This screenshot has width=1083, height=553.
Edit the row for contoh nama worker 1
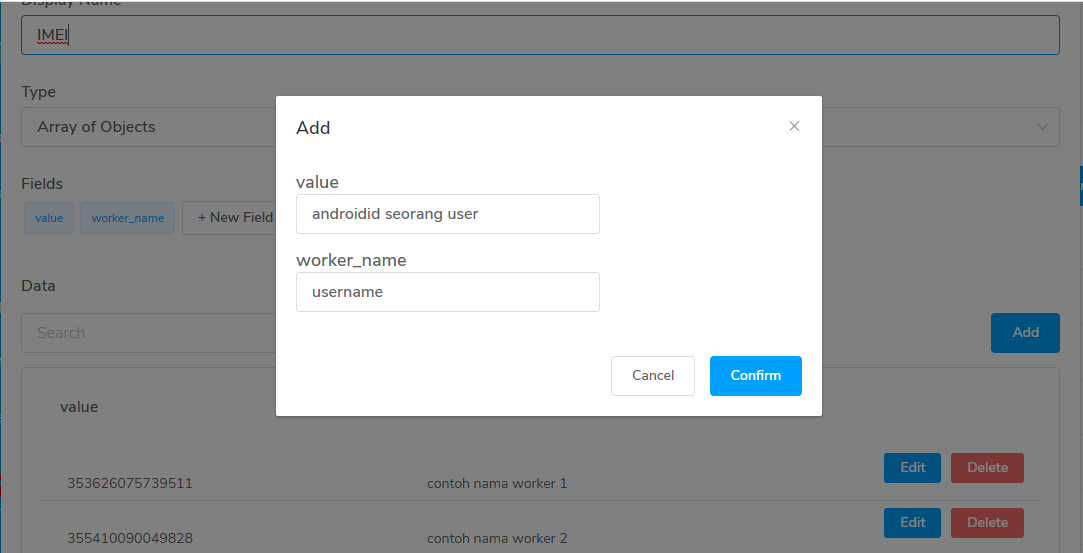tap(912, 468)
